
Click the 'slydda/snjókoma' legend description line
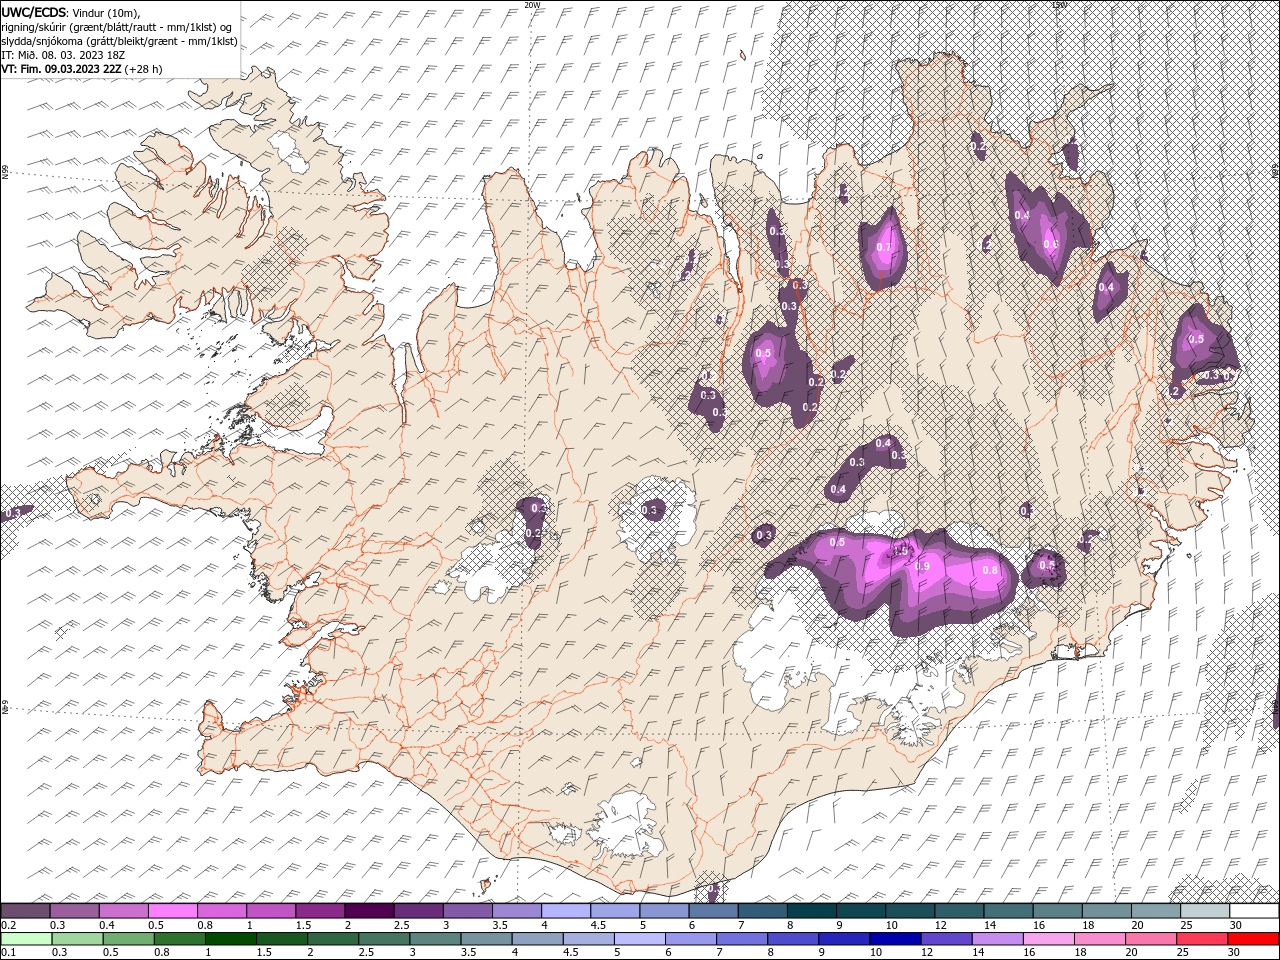tap(119, 41)
